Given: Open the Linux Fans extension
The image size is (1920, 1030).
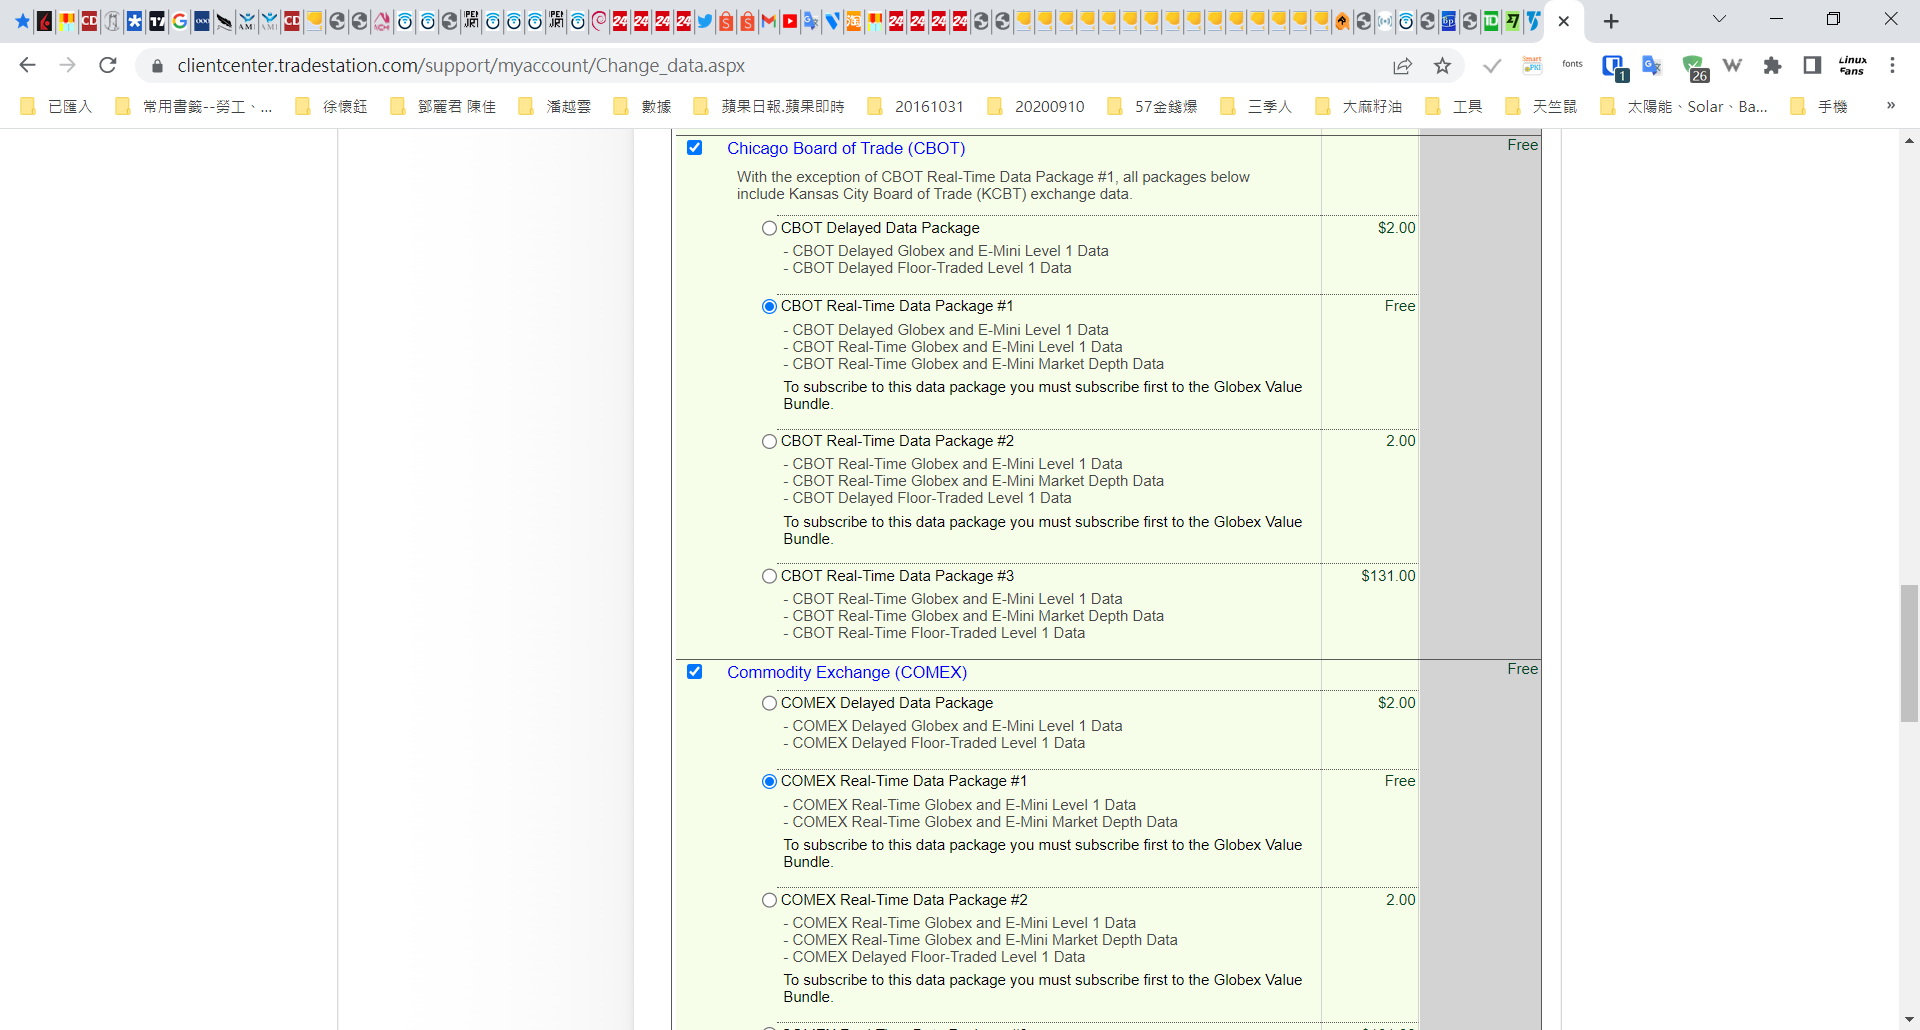Looking at the screenshot, I should 1852,66.
